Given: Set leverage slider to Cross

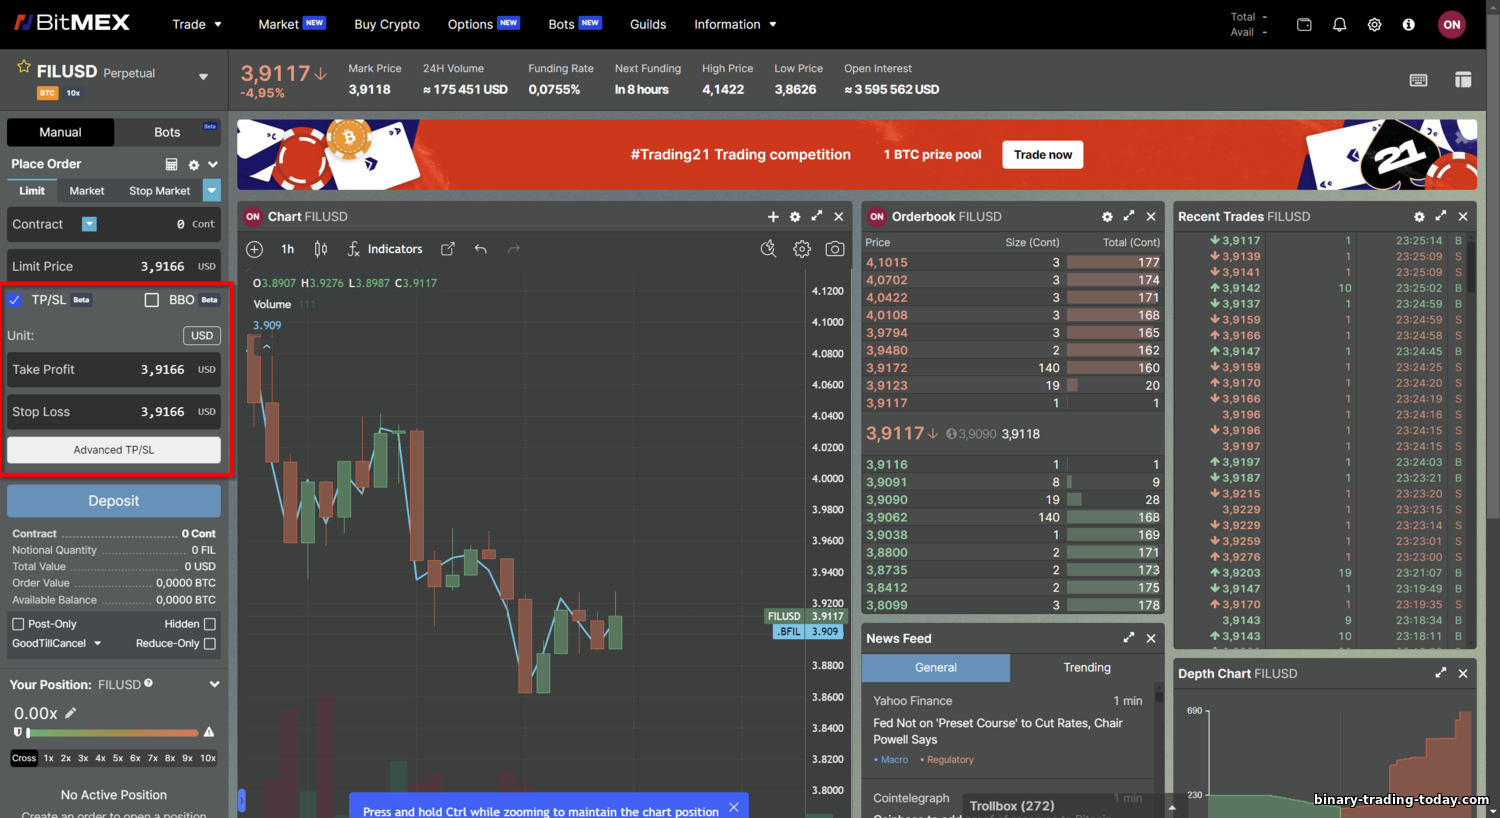Looking at the screenshot, I should tap(24, 758).
